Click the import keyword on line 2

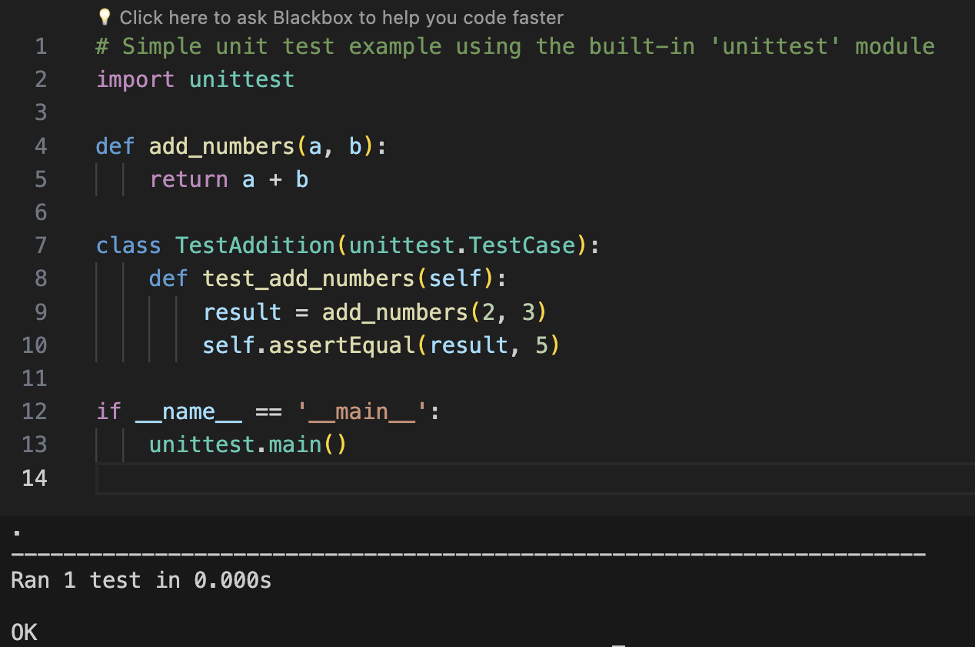[136, 80]
